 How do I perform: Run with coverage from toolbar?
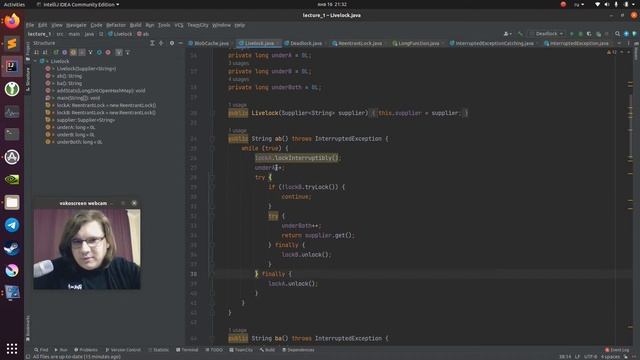pos(589,34)
